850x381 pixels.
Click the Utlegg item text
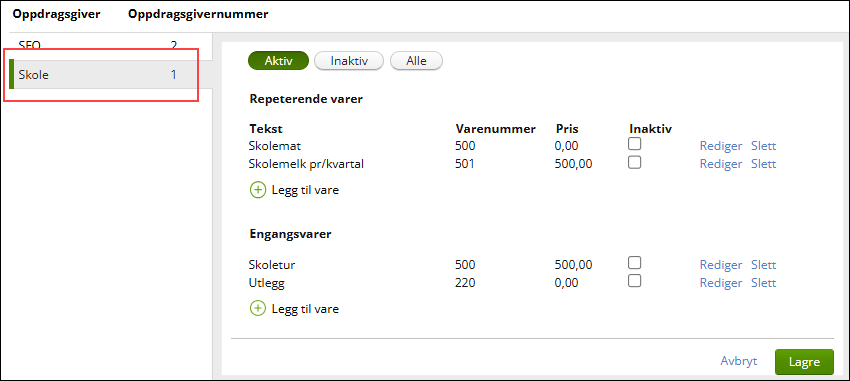tap(266, 283)
